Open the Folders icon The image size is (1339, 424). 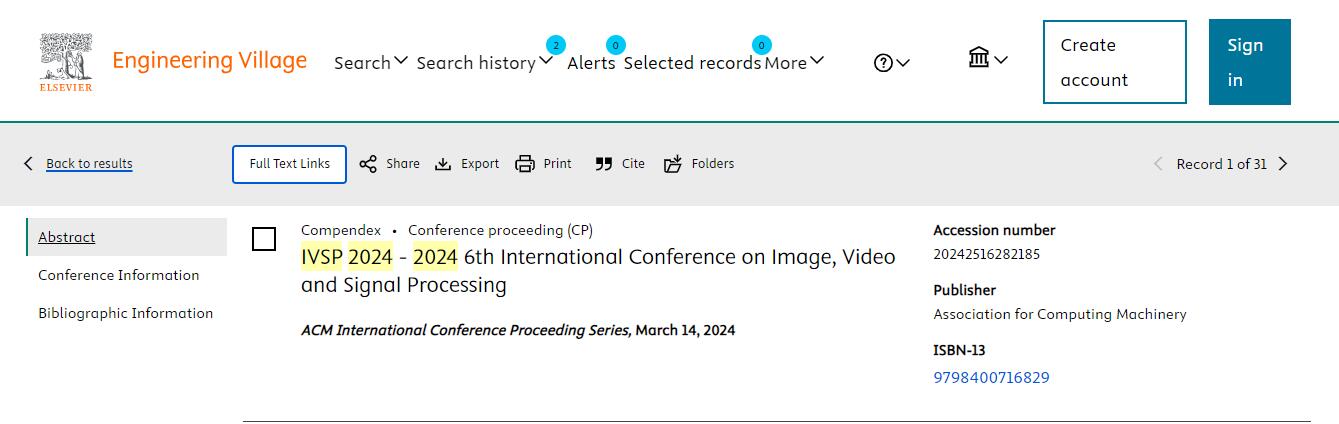click(673, 164)
